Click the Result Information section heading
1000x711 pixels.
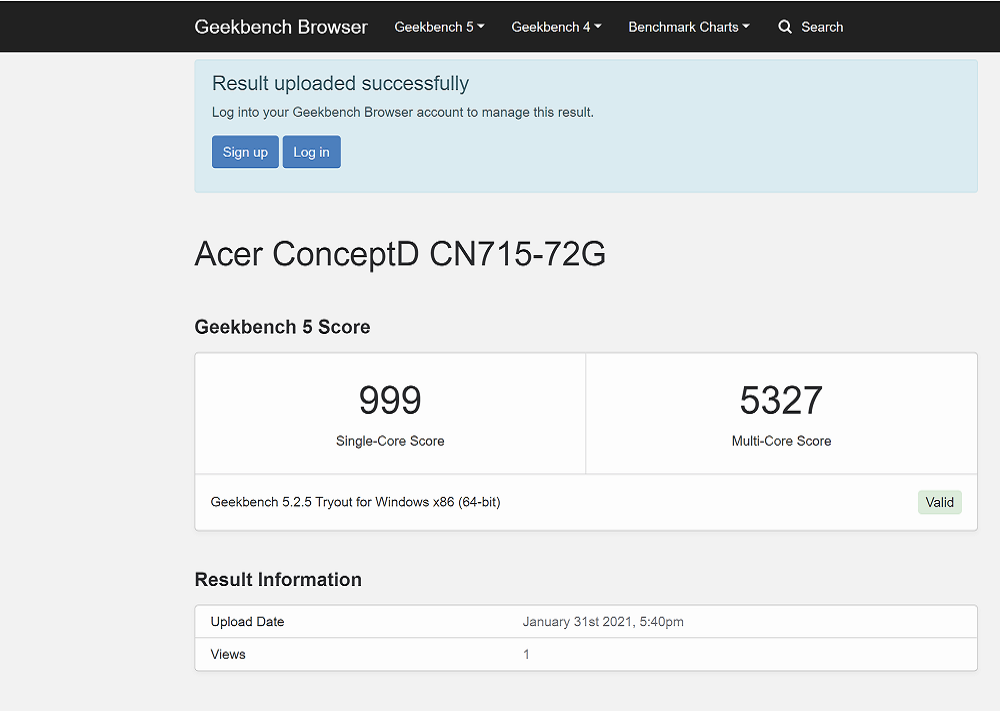[x=278, y=579]
